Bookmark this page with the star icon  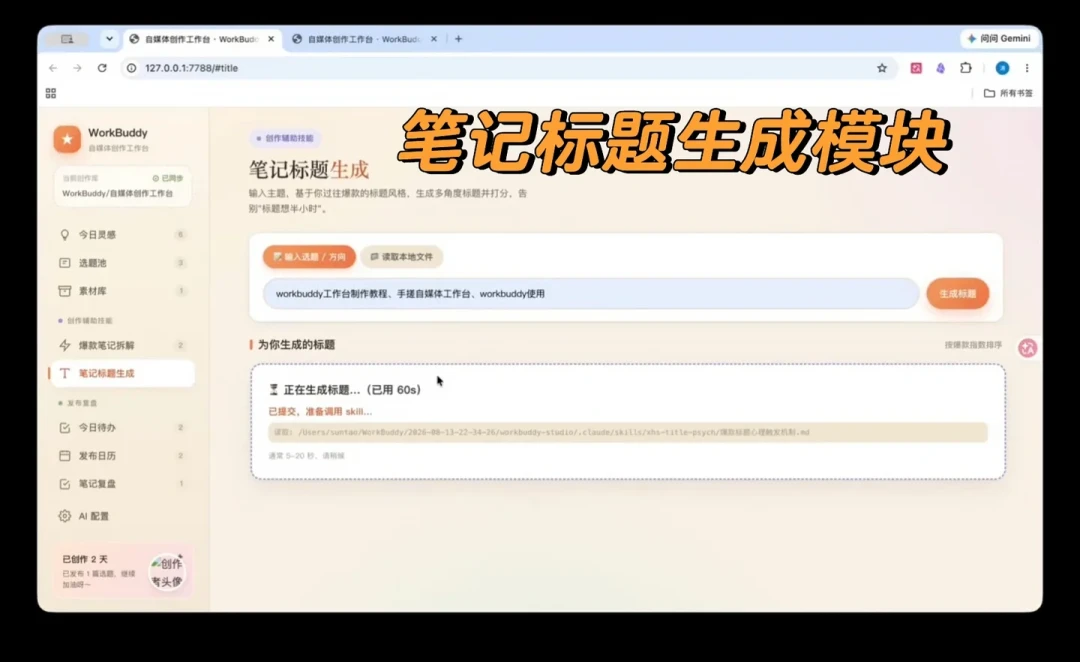[882, 68]
